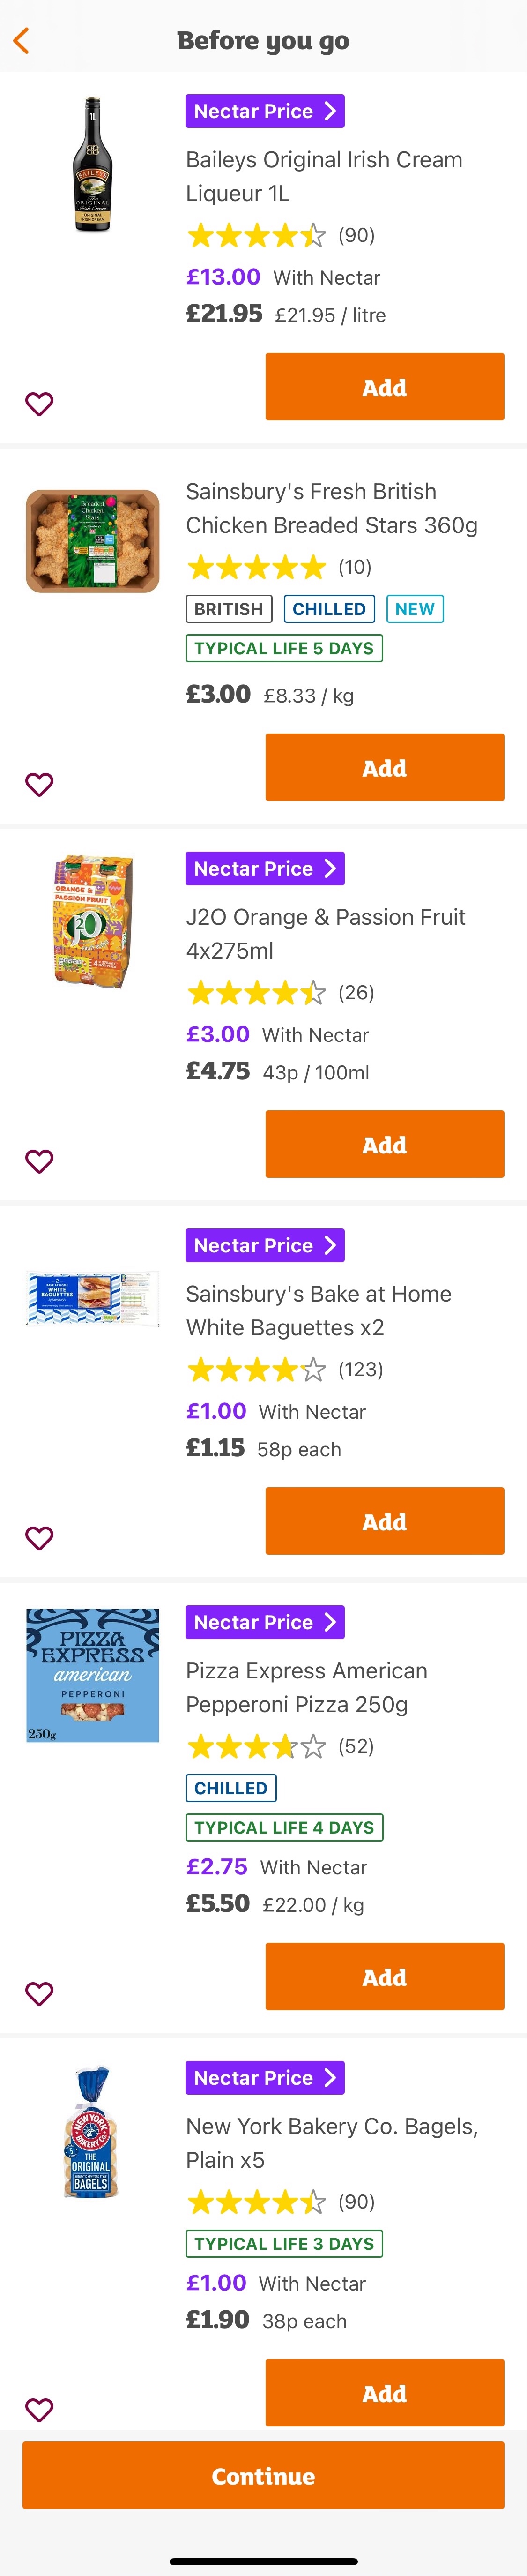Expand Nectar Price on Baileys

tap(265, 112)
